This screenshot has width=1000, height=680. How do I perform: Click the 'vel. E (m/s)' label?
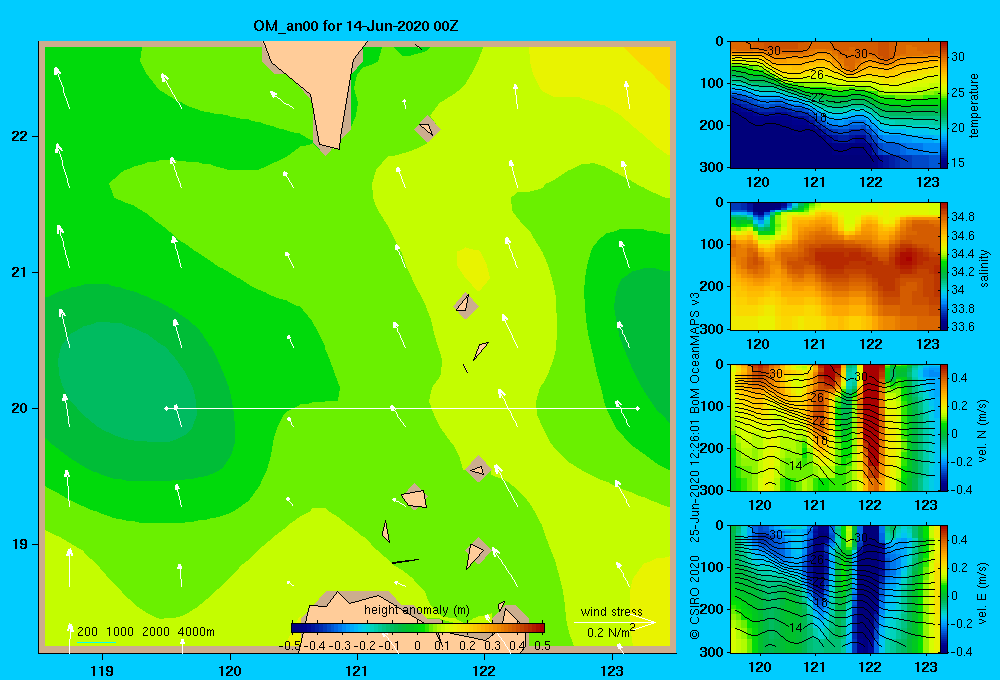[982, 592]
